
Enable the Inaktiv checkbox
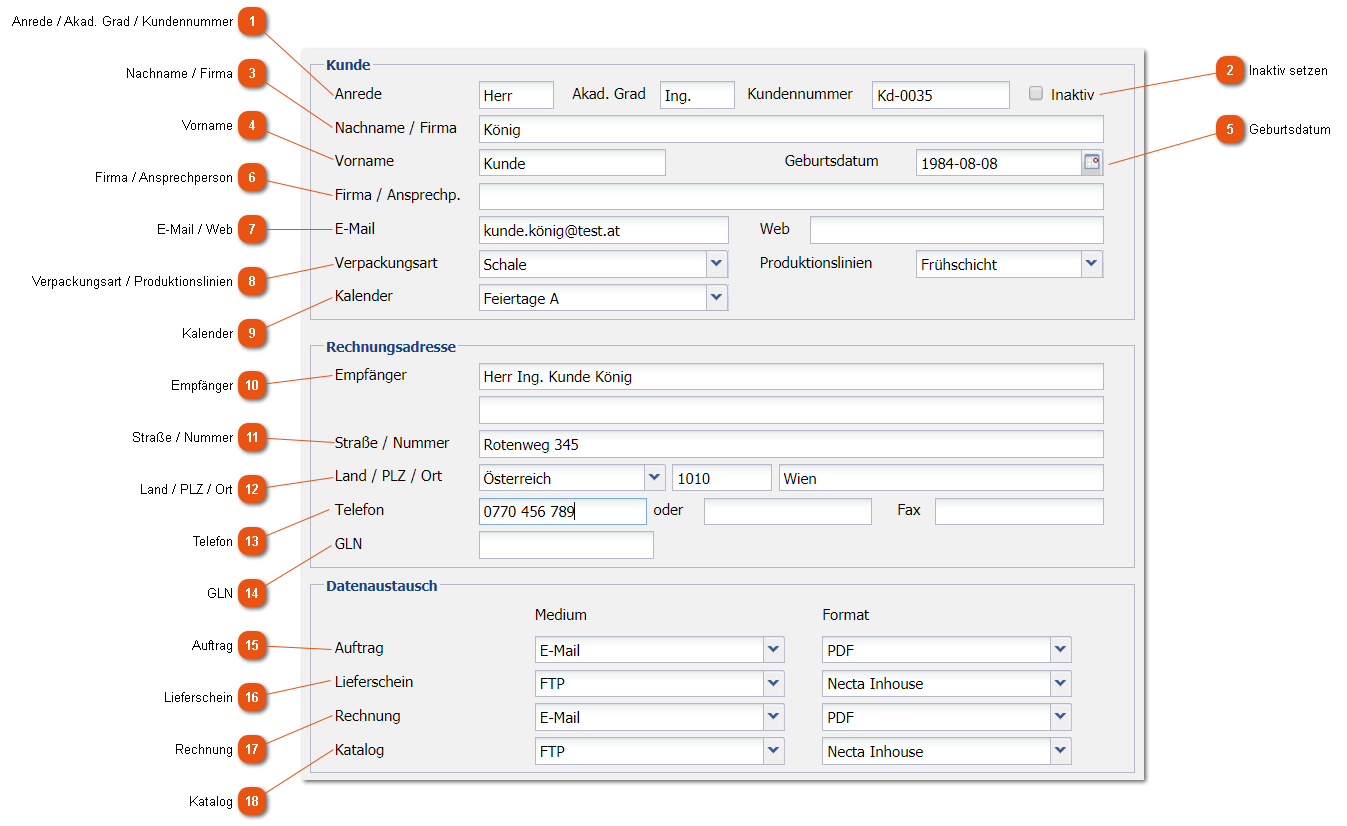click(1036, 93)
